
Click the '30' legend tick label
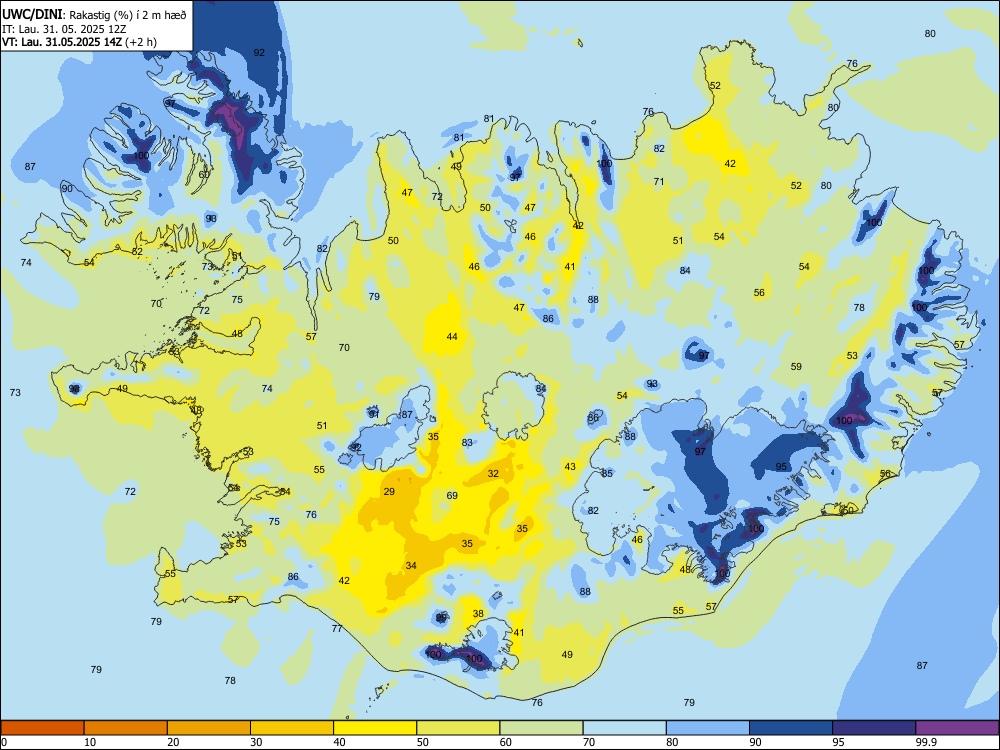click(x=256, y=742)
